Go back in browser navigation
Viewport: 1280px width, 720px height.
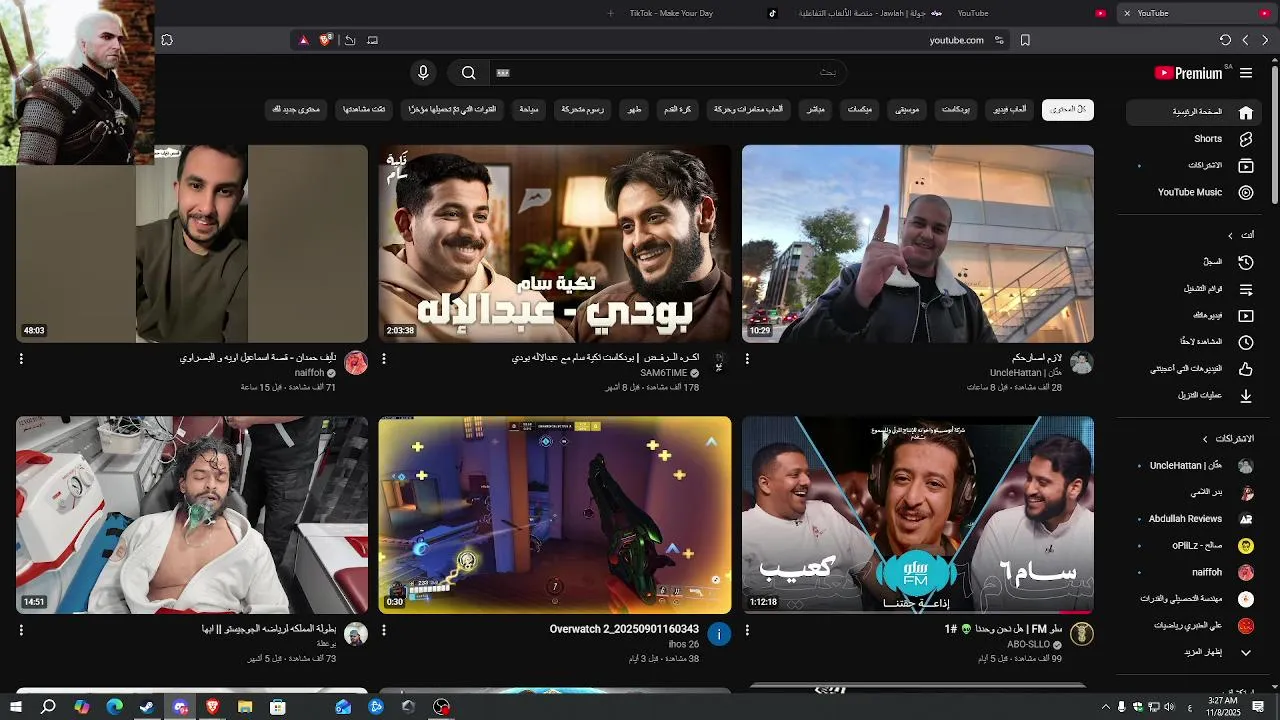[1265, 40]
